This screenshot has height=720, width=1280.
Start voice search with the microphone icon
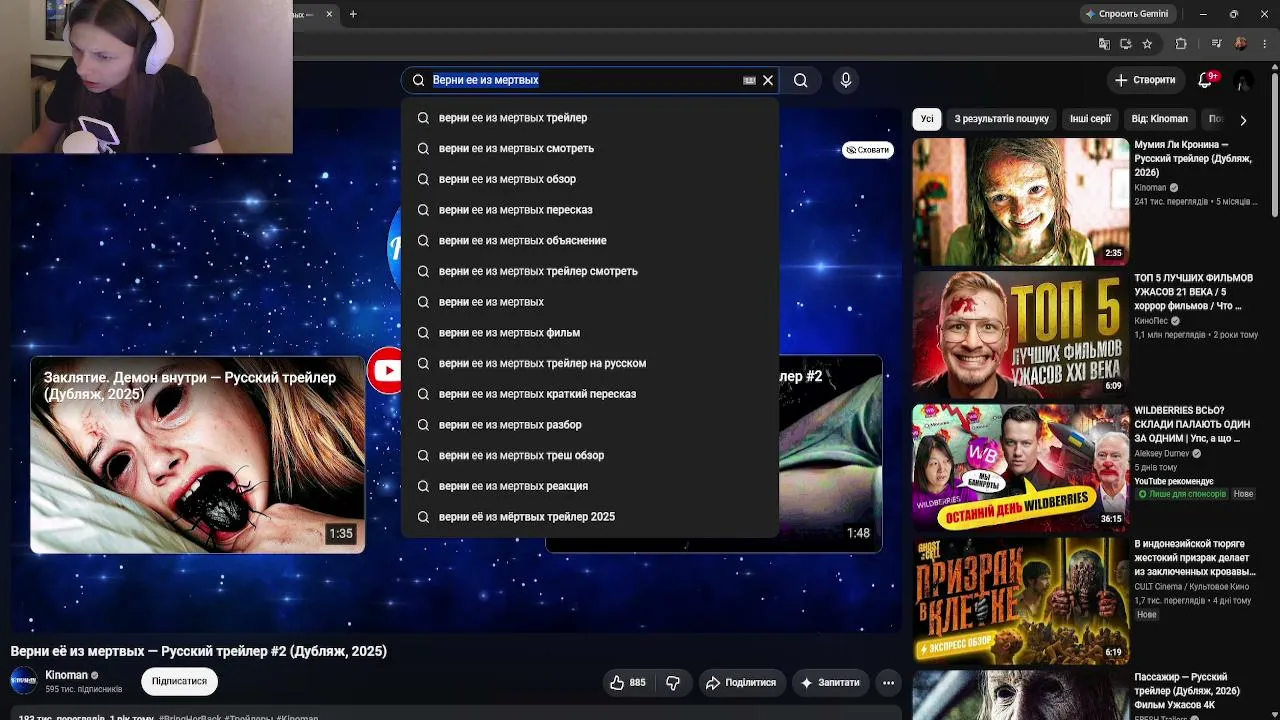[x=846, y=80]
